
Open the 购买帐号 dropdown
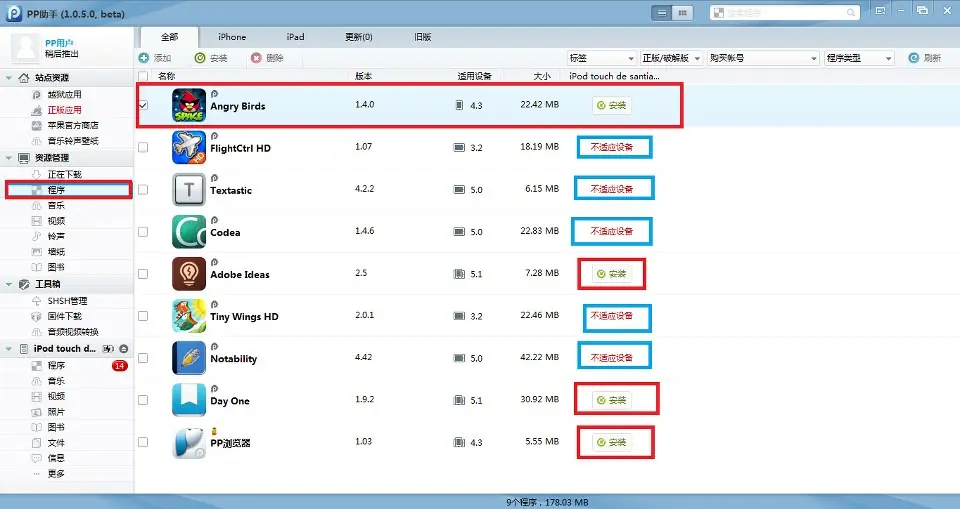click(763, 58)
